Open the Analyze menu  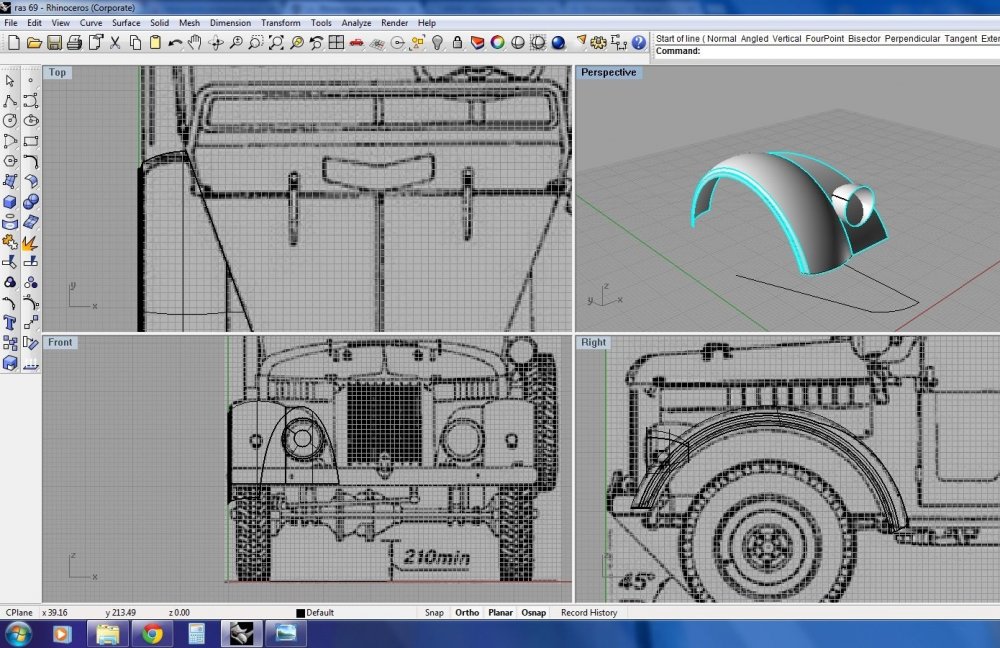click(356, 22)
